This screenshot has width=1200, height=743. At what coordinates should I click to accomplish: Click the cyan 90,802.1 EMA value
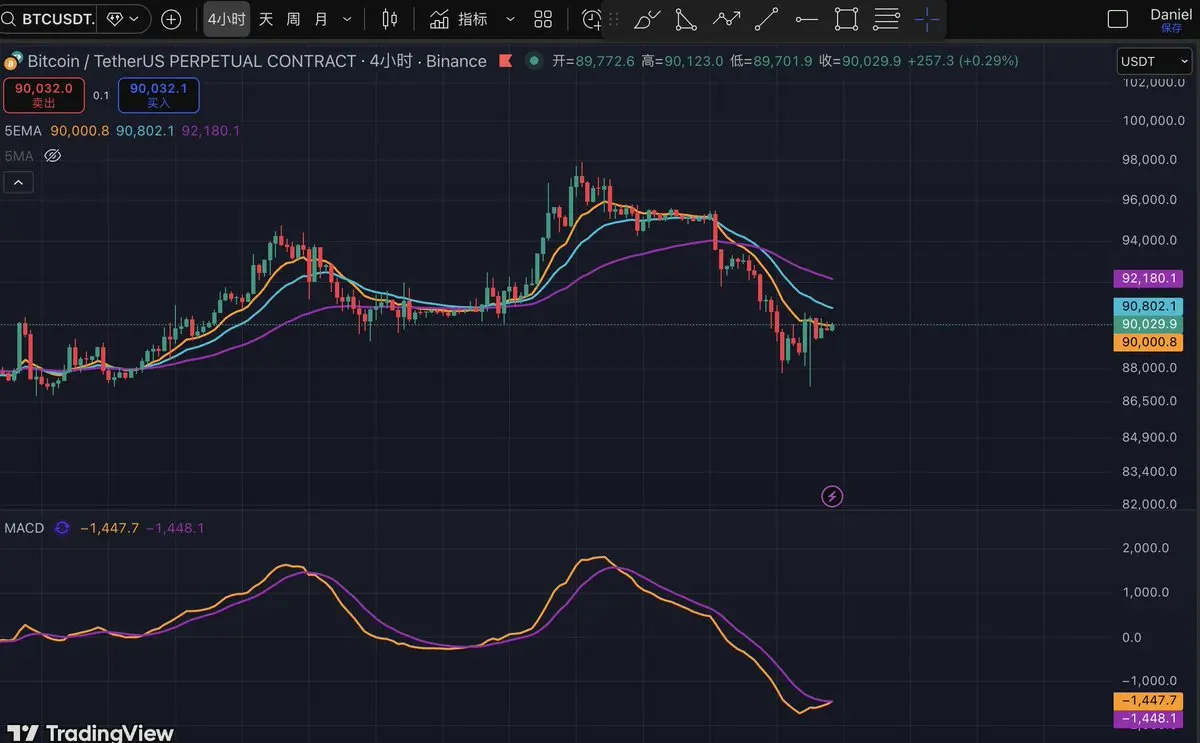[146, 131]
